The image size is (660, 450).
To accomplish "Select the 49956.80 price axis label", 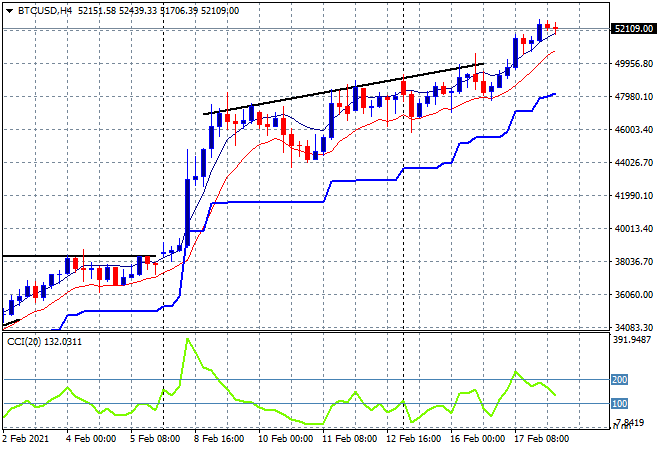I will 633,64.
